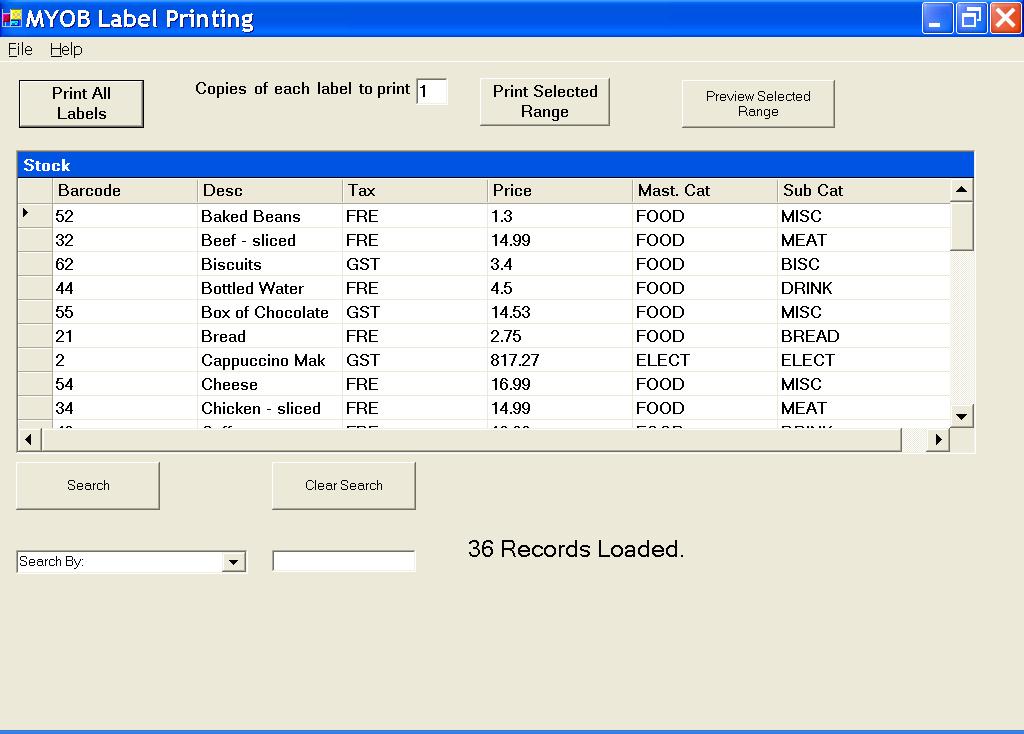Screen dimensions: 1024x734
Task: Click the horizontal scrollbar thumb
Action: pyautogui.click(x=471, y=439)
